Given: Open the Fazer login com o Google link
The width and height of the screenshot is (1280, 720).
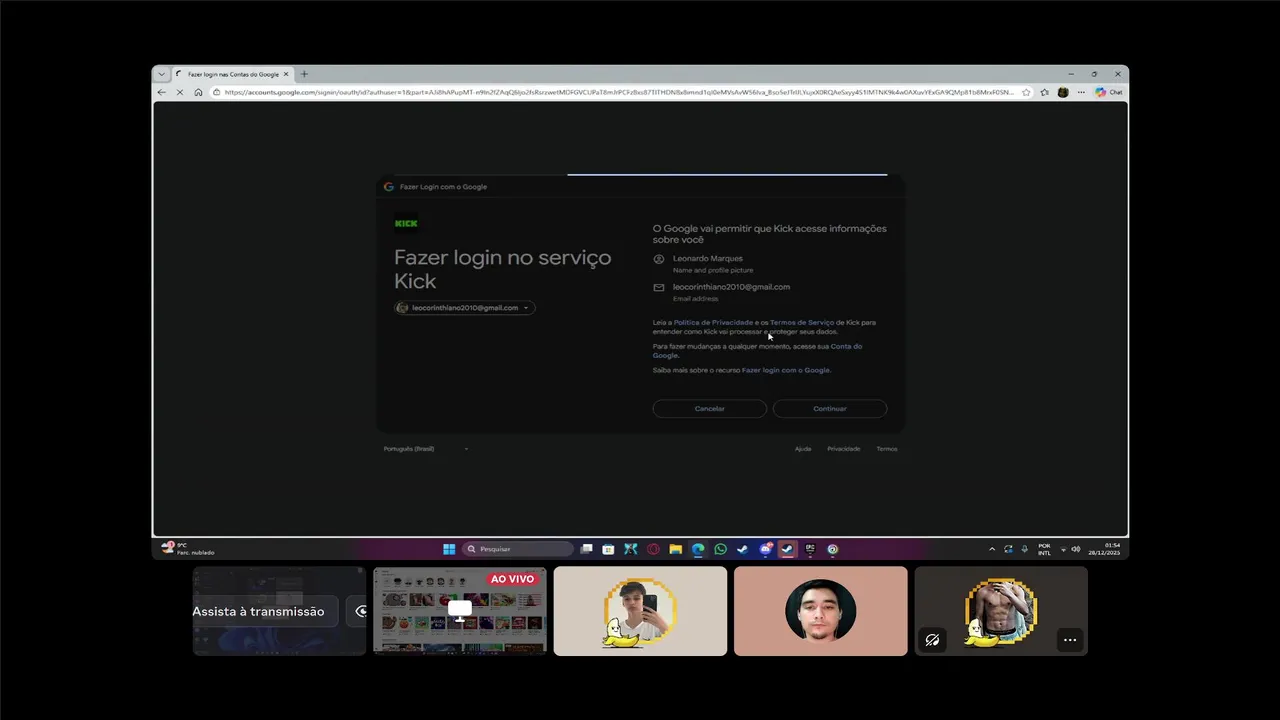Looking at the screenshot, I should coord(786,370).
